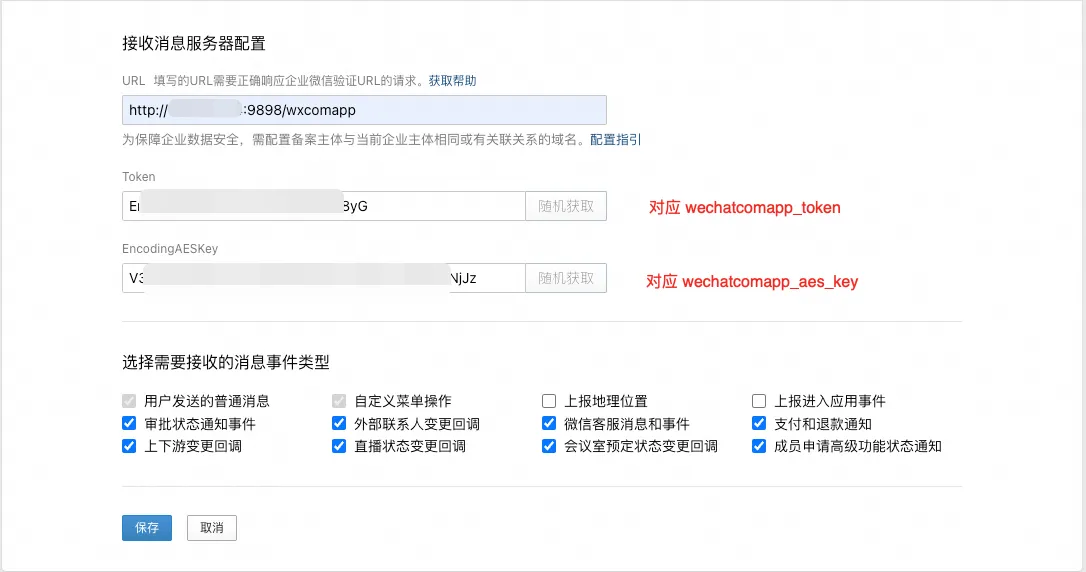Open the 获取帮助 help link

pos(452,80)
